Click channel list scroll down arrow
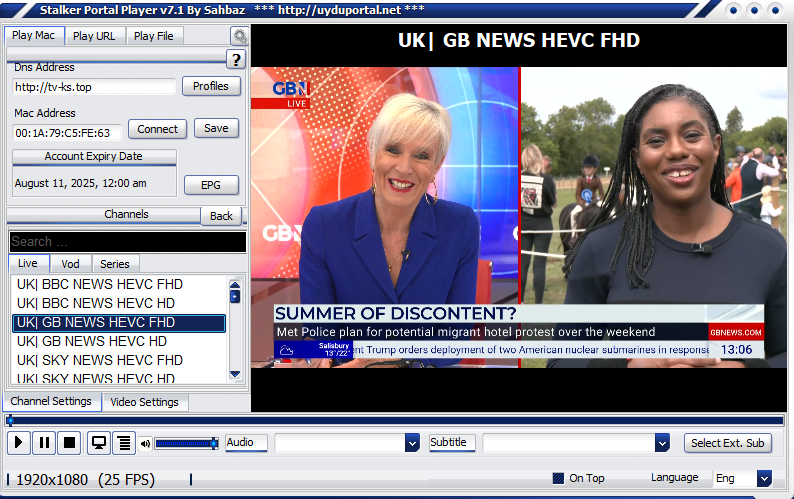Viewport: 794px width, 499px height. click(x=235, y=374)
